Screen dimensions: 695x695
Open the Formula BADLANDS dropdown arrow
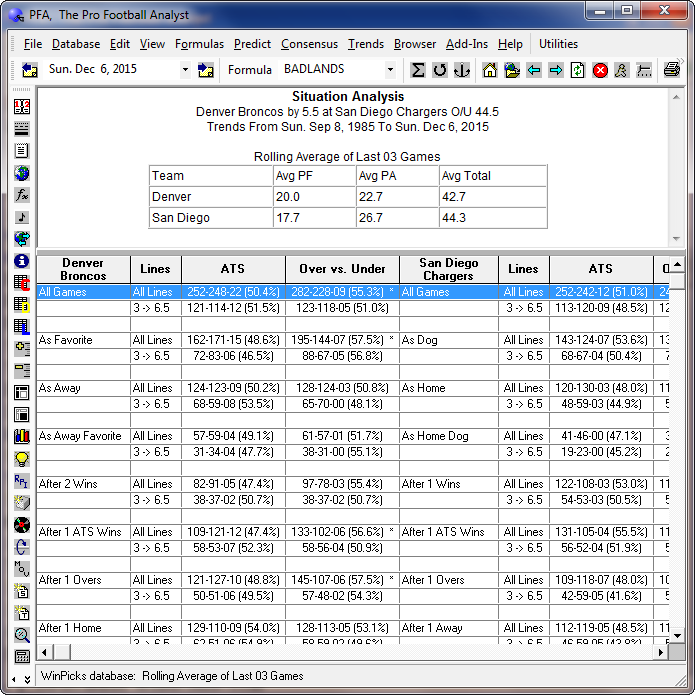click(x=390, y=70)
